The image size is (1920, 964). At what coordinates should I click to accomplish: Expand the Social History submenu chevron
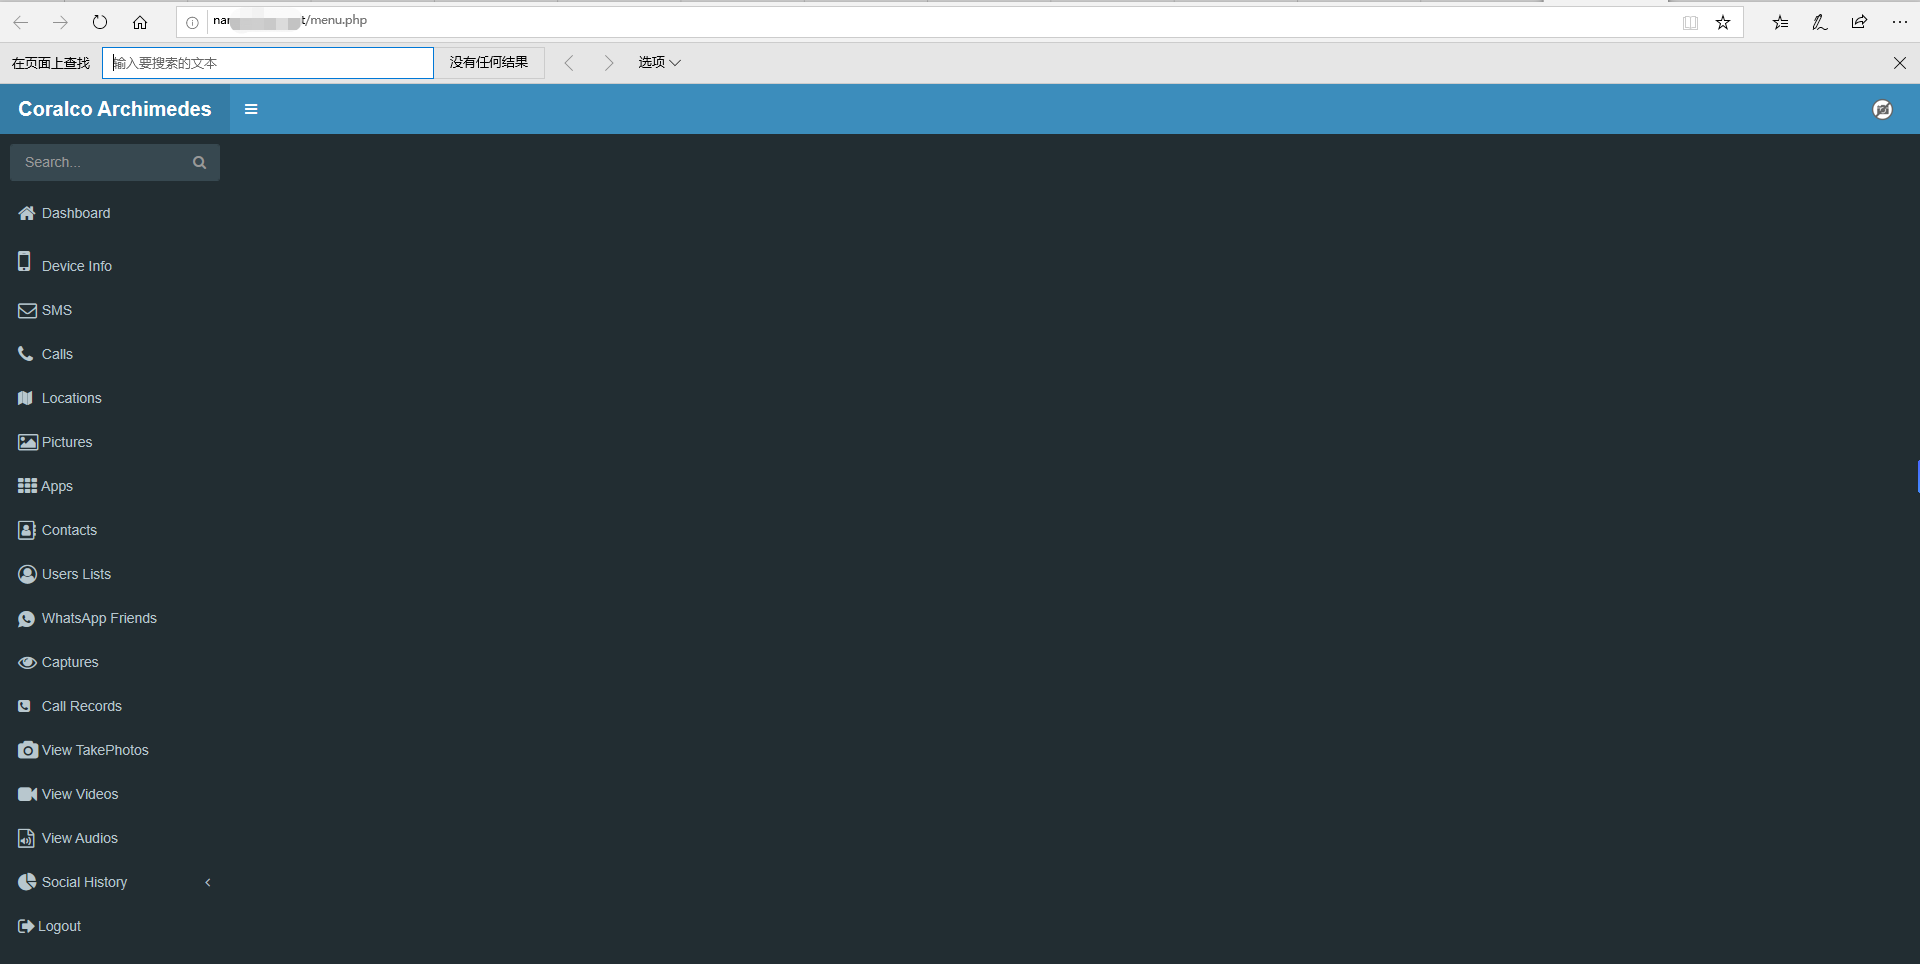208,882
